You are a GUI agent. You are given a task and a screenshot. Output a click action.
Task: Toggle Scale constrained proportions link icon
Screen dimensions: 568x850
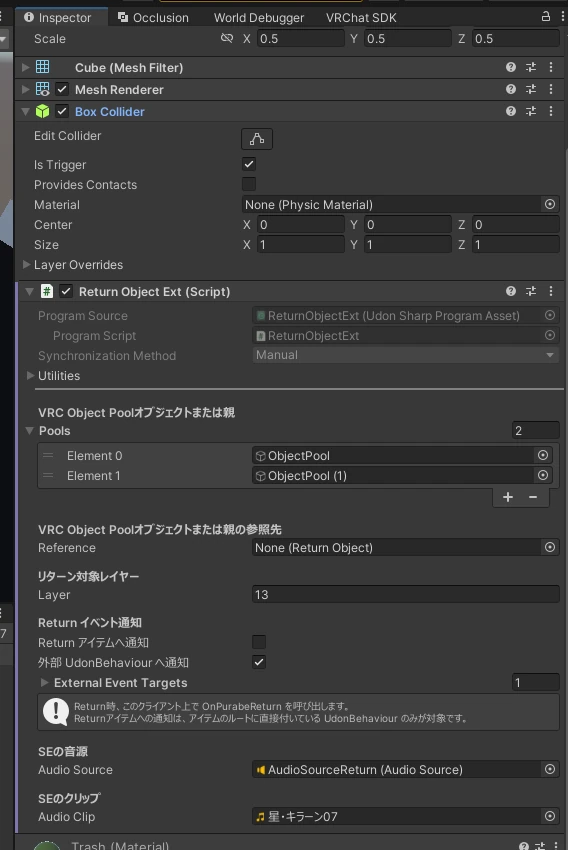point(227,38)
